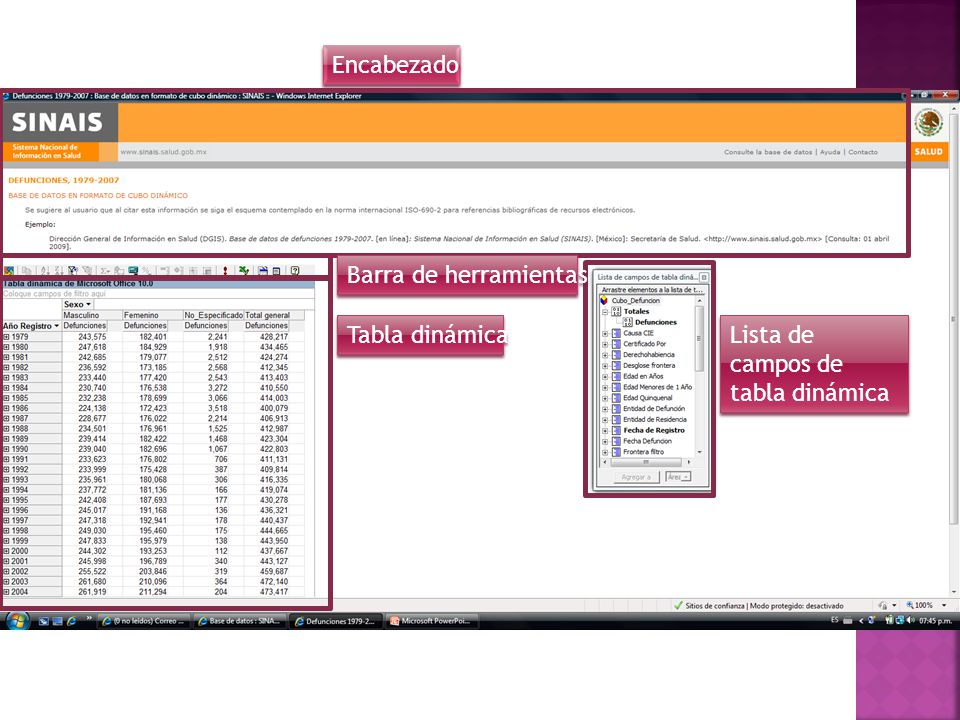Open Commands and Options toolbar icon
The height and width of the screenshot is (720, 960).
point(263,270)
